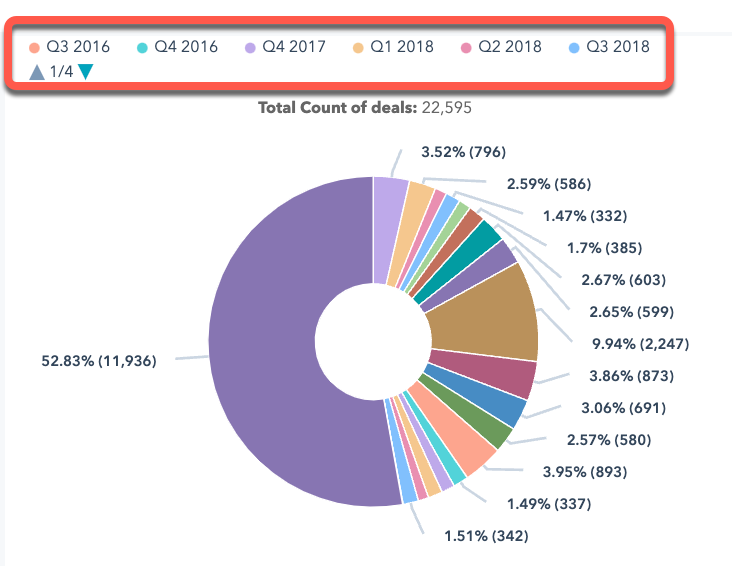Click the 3.52% (796) data label
The height and width of the screenshot is (566, 732).
(x=463, y=152)
